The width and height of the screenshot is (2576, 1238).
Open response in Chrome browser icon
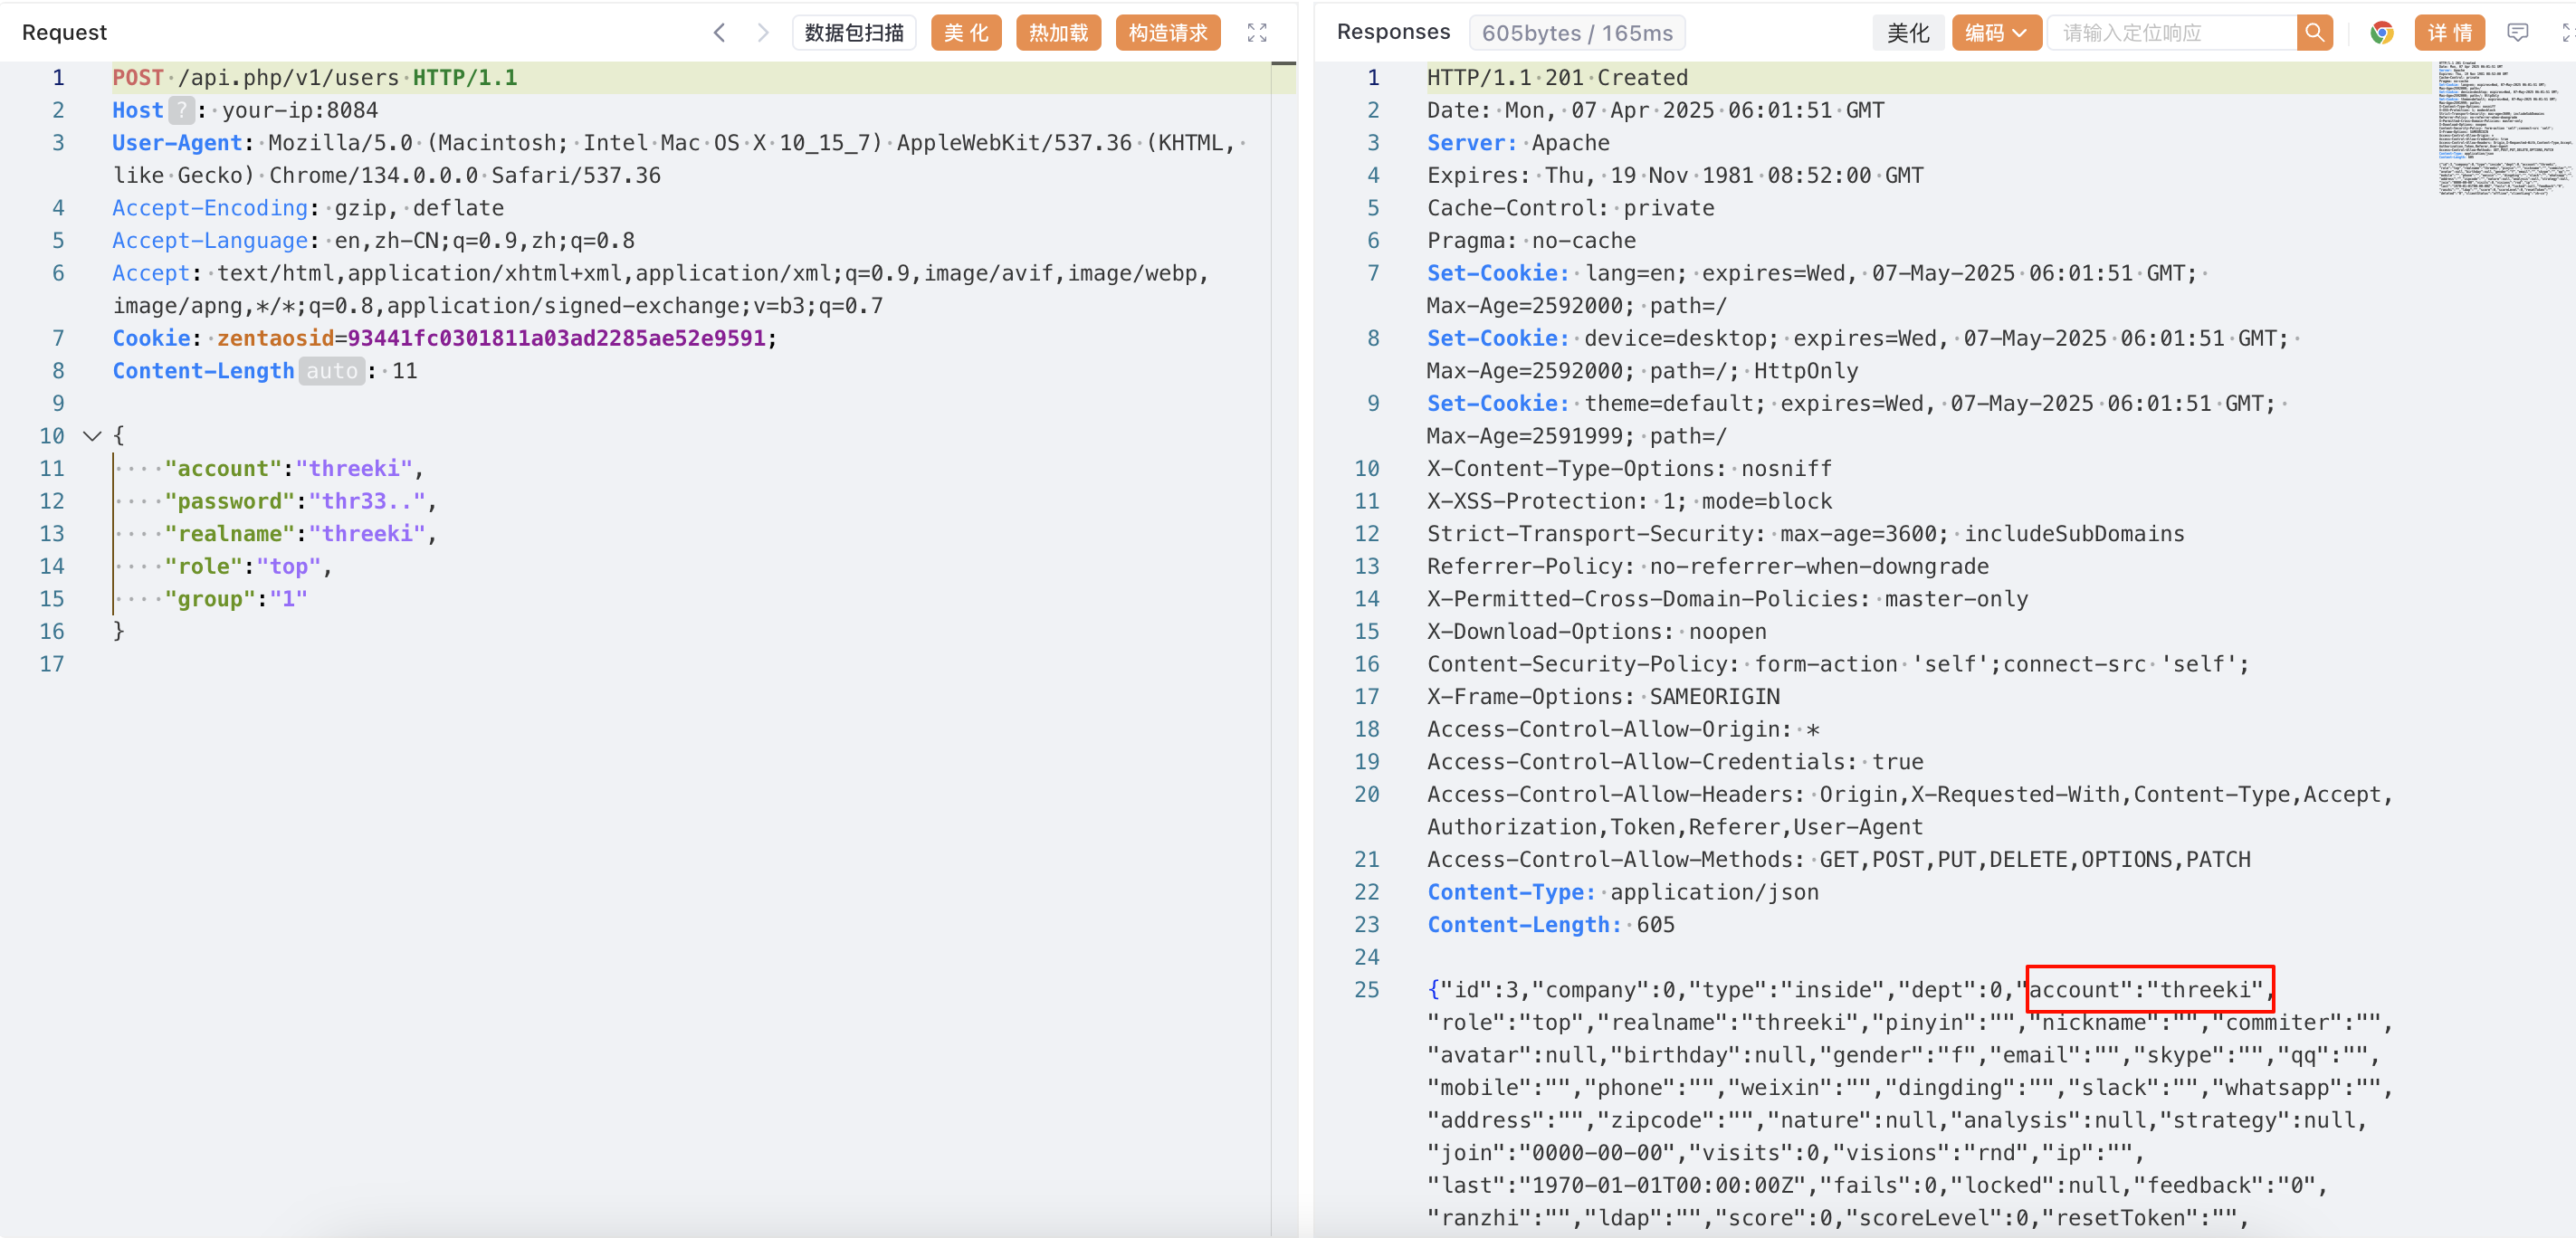pyautogui.click(x=2381, y=33)
